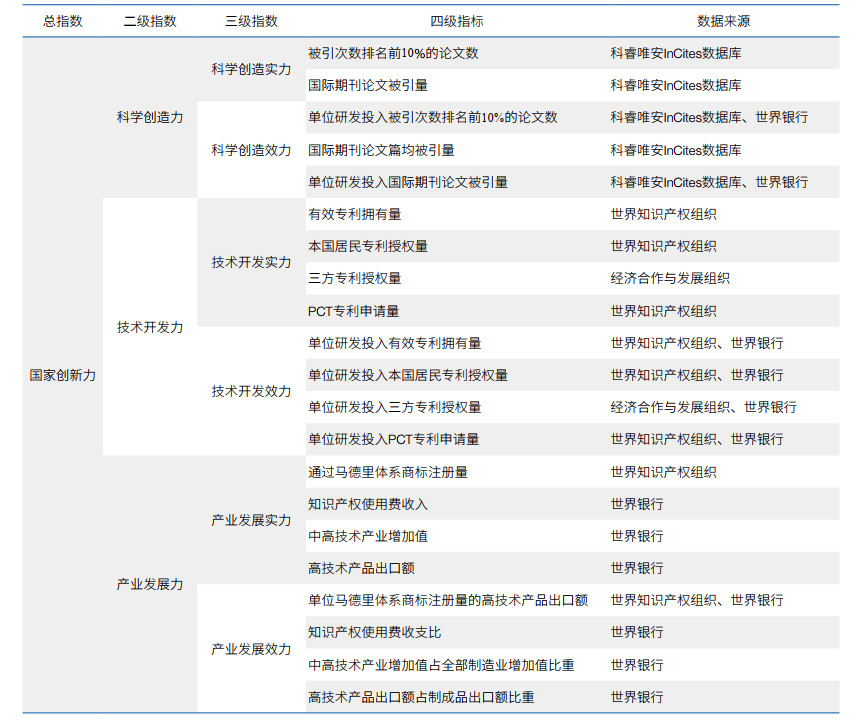Select the 技术开发力 cell

pyautogui.click(x=150, y=327)
